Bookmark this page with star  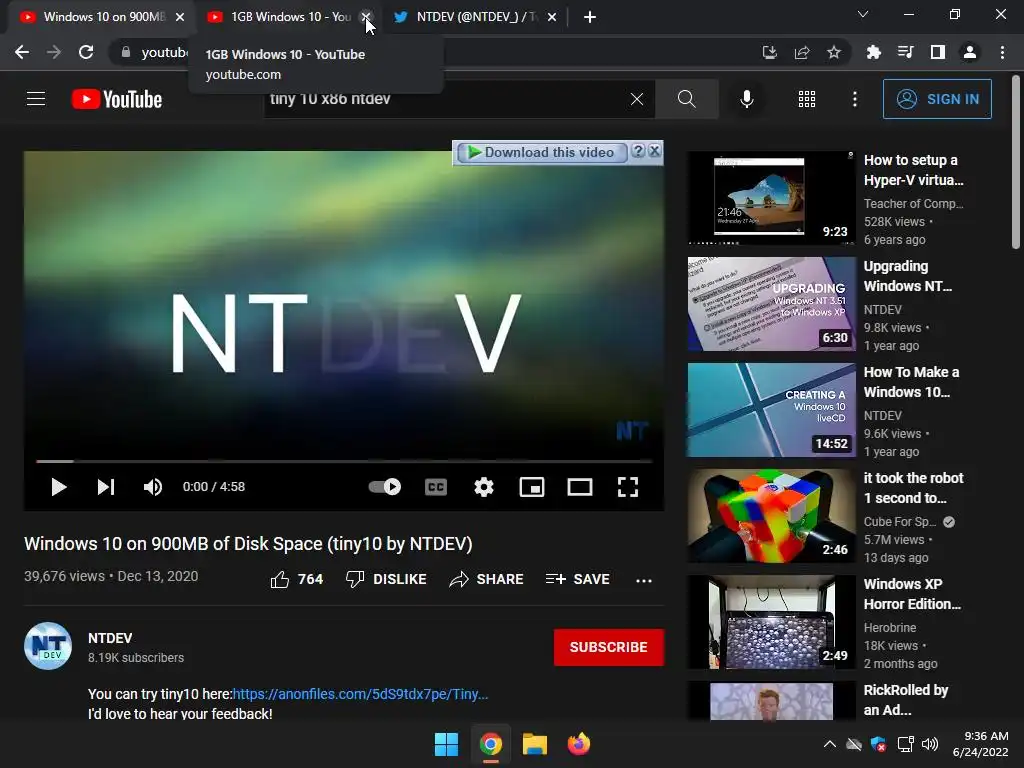834,52
